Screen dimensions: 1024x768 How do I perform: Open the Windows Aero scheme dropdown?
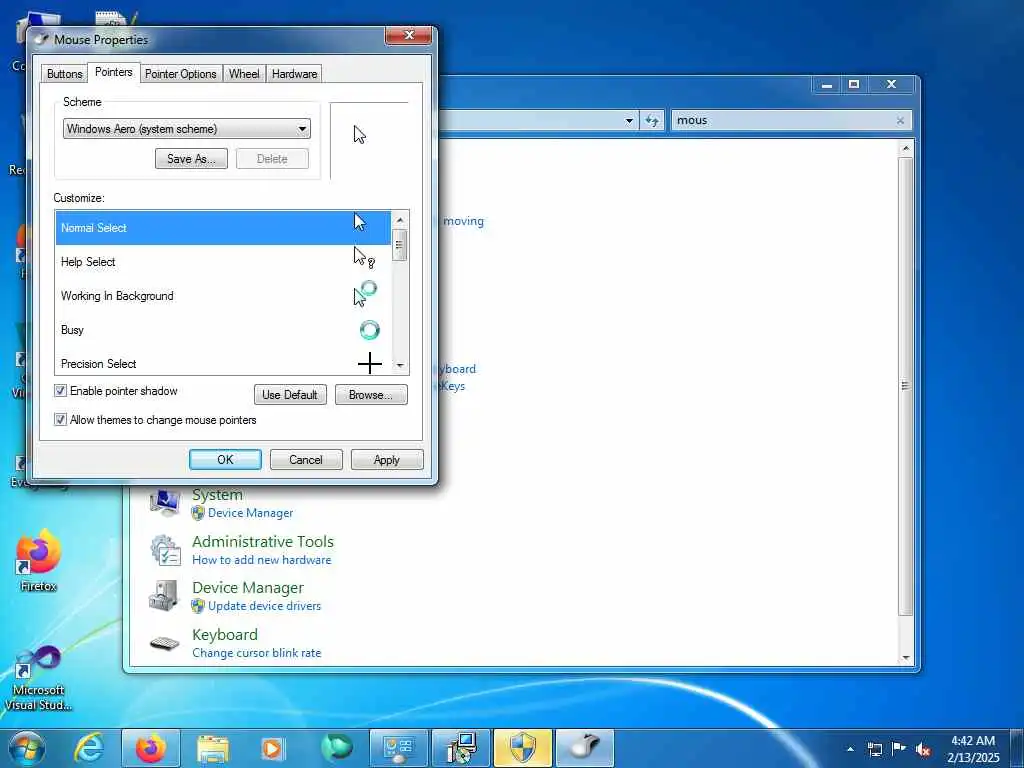[x=187, y=129]
